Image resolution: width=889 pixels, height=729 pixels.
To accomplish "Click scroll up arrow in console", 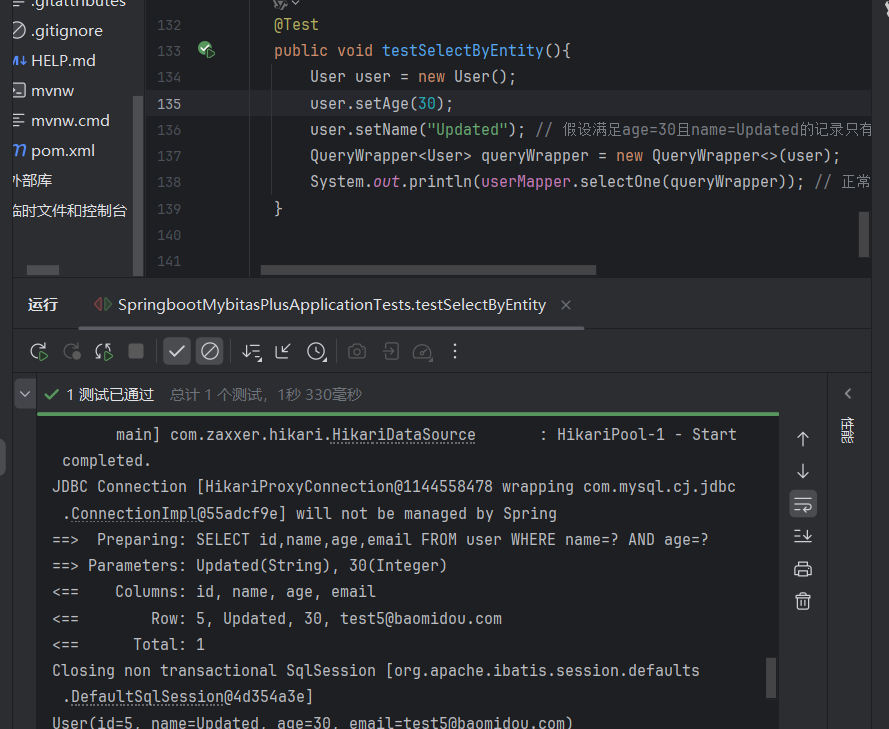I will click(803, 439).
